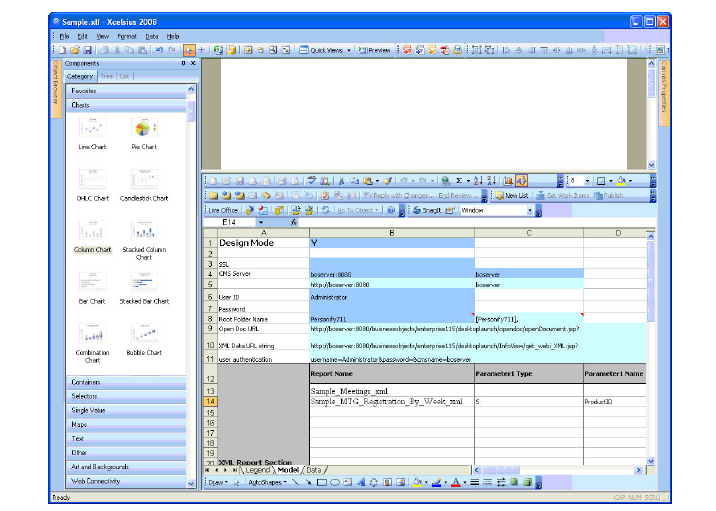The width and height of the screenshot is (716, 511).
Task: Switch to the Tree tab in Components
Action: tap(107, 76)
